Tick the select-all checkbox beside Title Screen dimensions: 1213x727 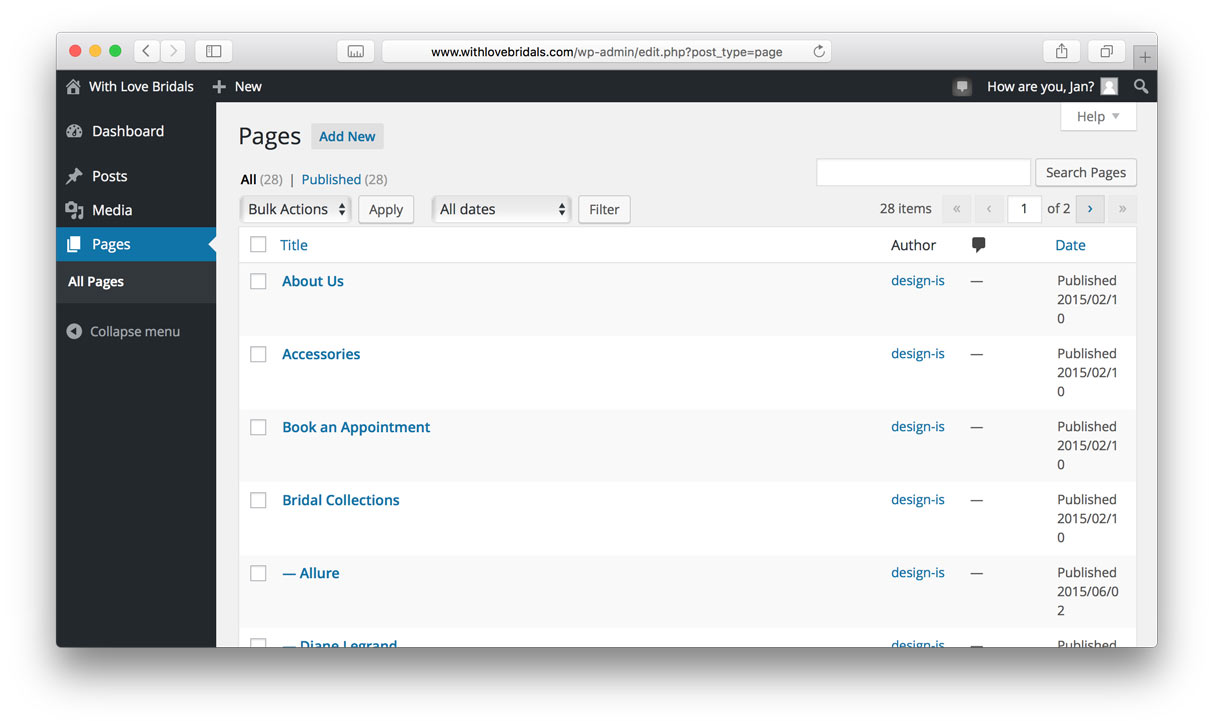click(258, 244)
